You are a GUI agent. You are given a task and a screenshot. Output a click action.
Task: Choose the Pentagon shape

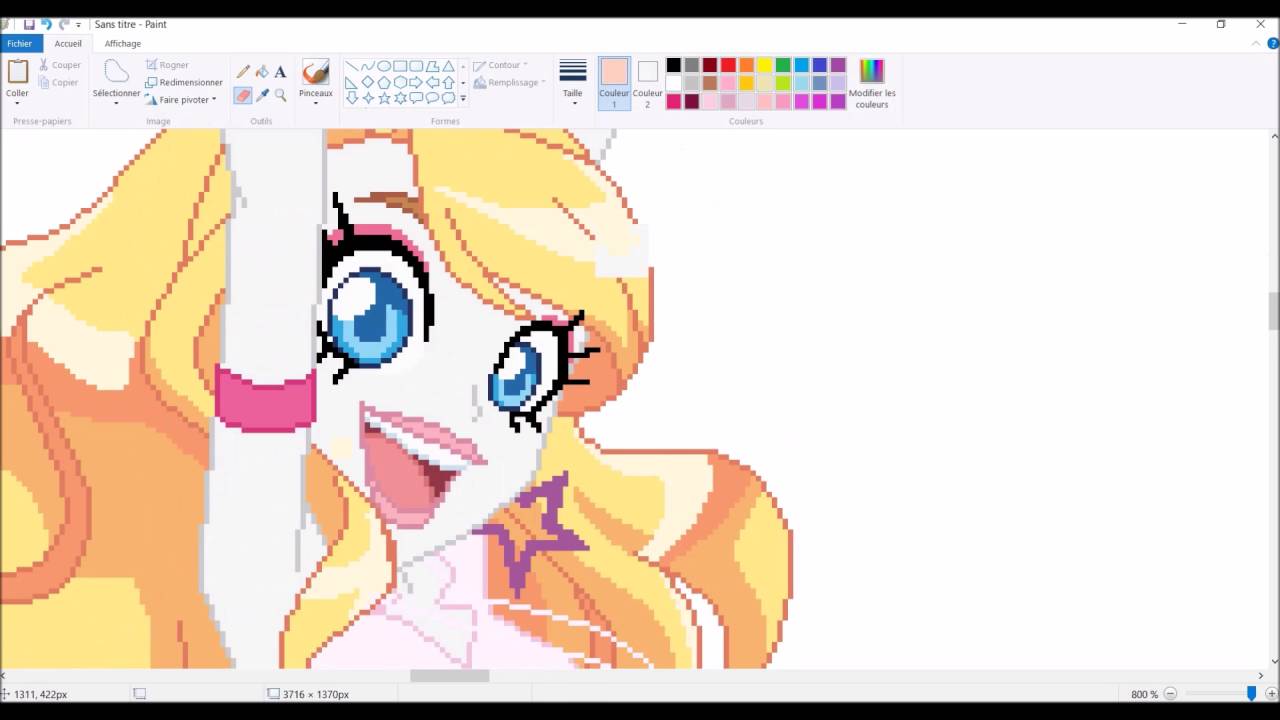point(384,82)
